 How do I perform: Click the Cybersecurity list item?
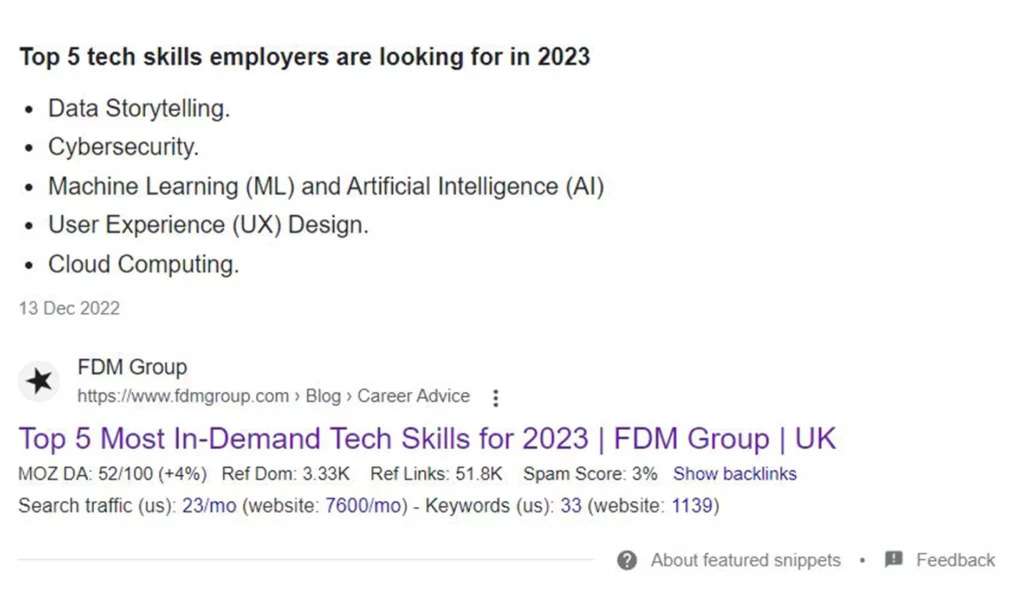[x=123, y=147]
